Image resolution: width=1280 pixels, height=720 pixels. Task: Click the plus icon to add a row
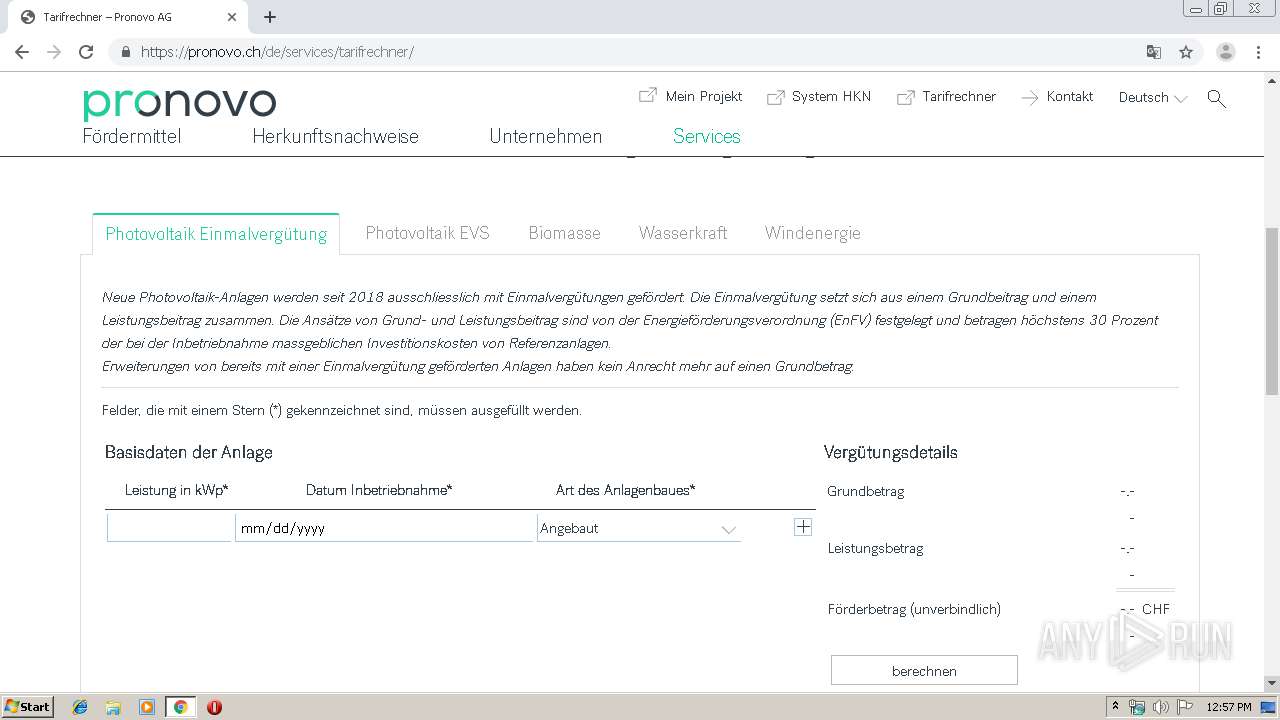pyautogui.click(x=803, y=527)
